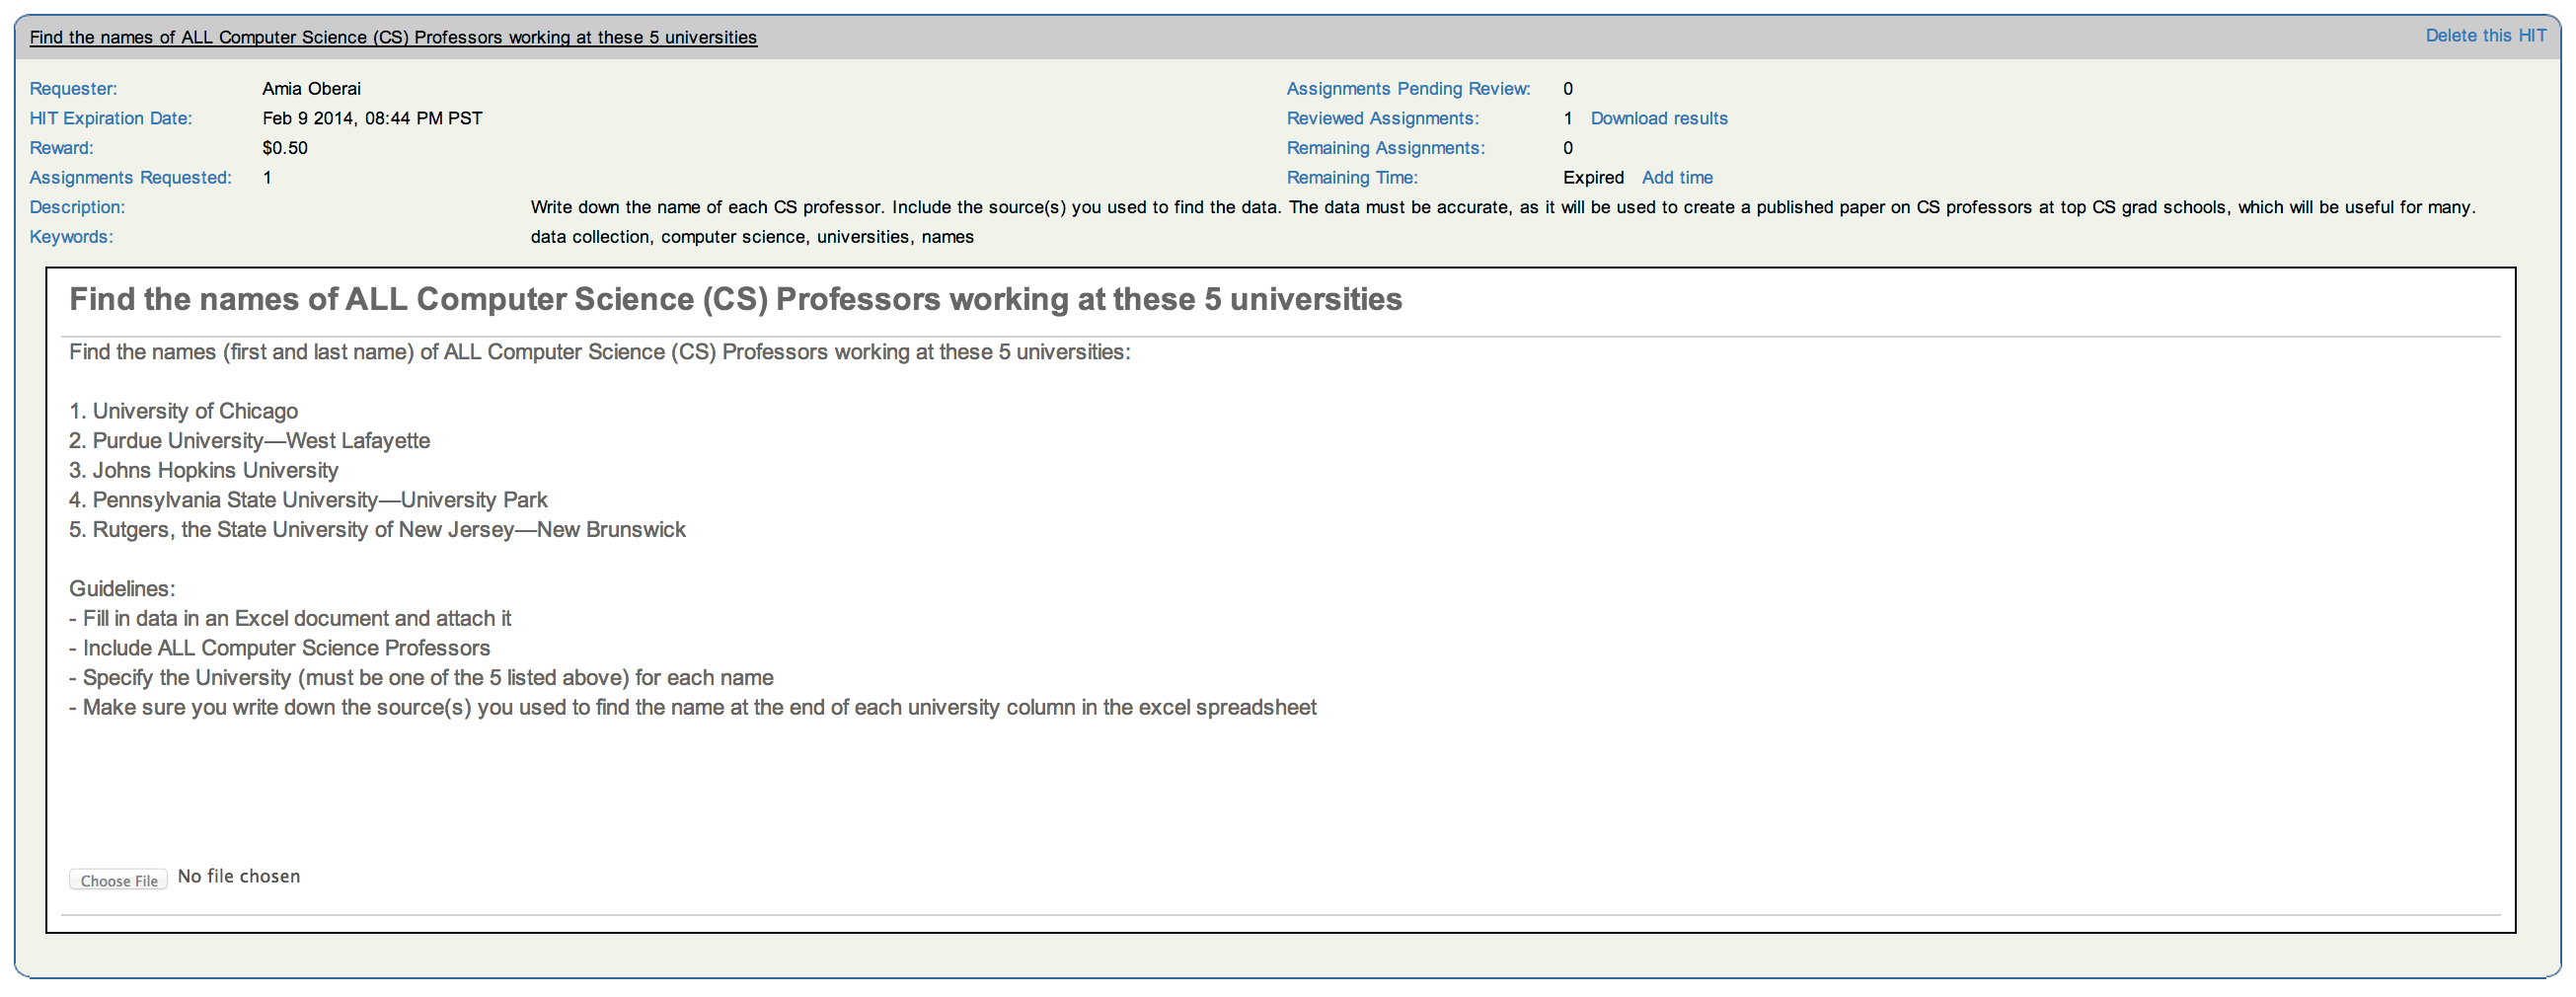
Task: Click the large heading inside the HIT preview
Action: 735,299
